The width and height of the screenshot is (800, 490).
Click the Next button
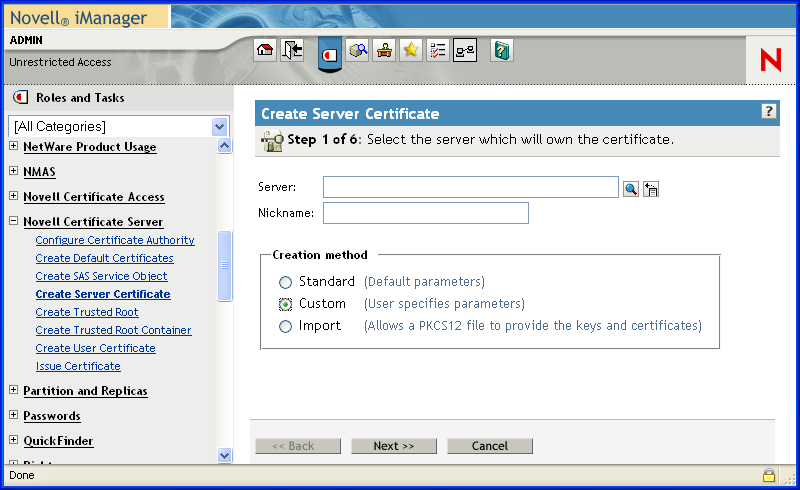pyautogui.click(x=393, y=446)
